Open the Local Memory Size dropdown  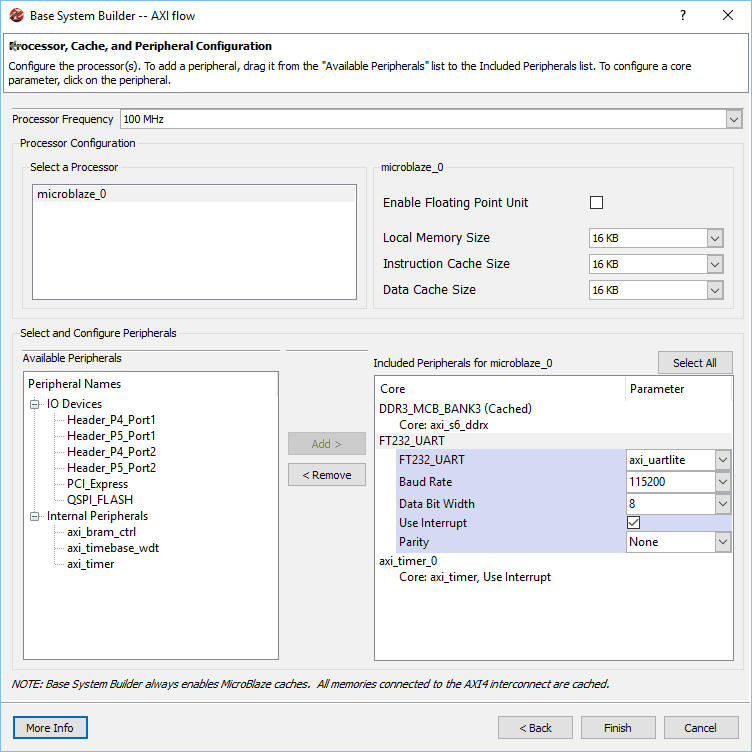[x=714, y=238]
